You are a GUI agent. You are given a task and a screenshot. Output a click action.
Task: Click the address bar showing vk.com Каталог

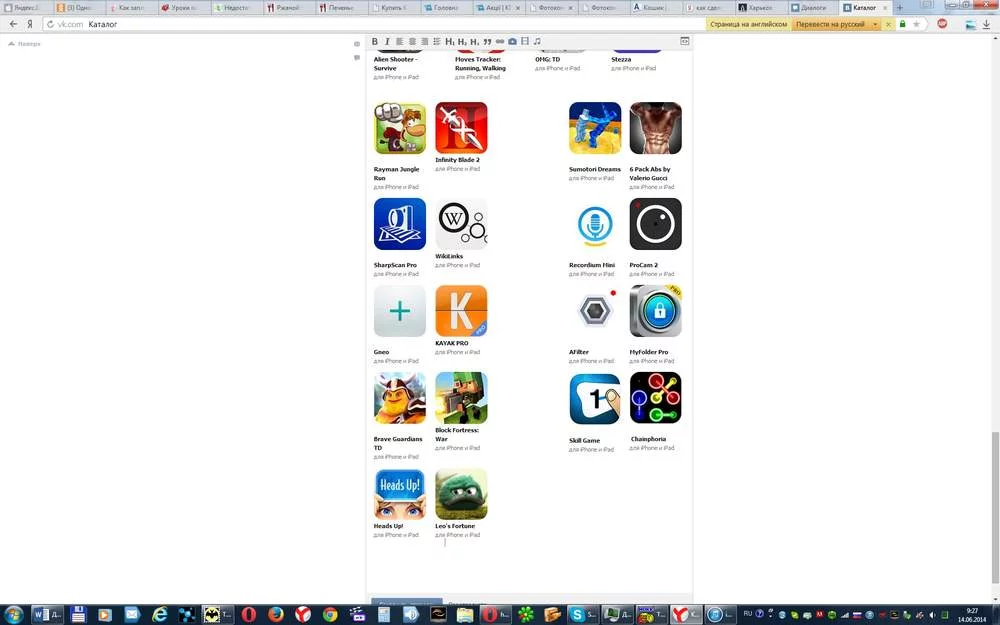(x=376, y=24)
